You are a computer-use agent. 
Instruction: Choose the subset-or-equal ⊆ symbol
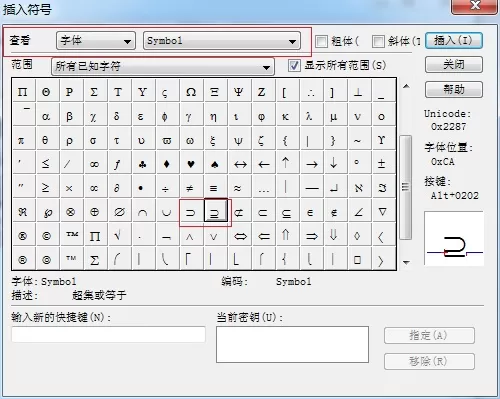(287, 212)
